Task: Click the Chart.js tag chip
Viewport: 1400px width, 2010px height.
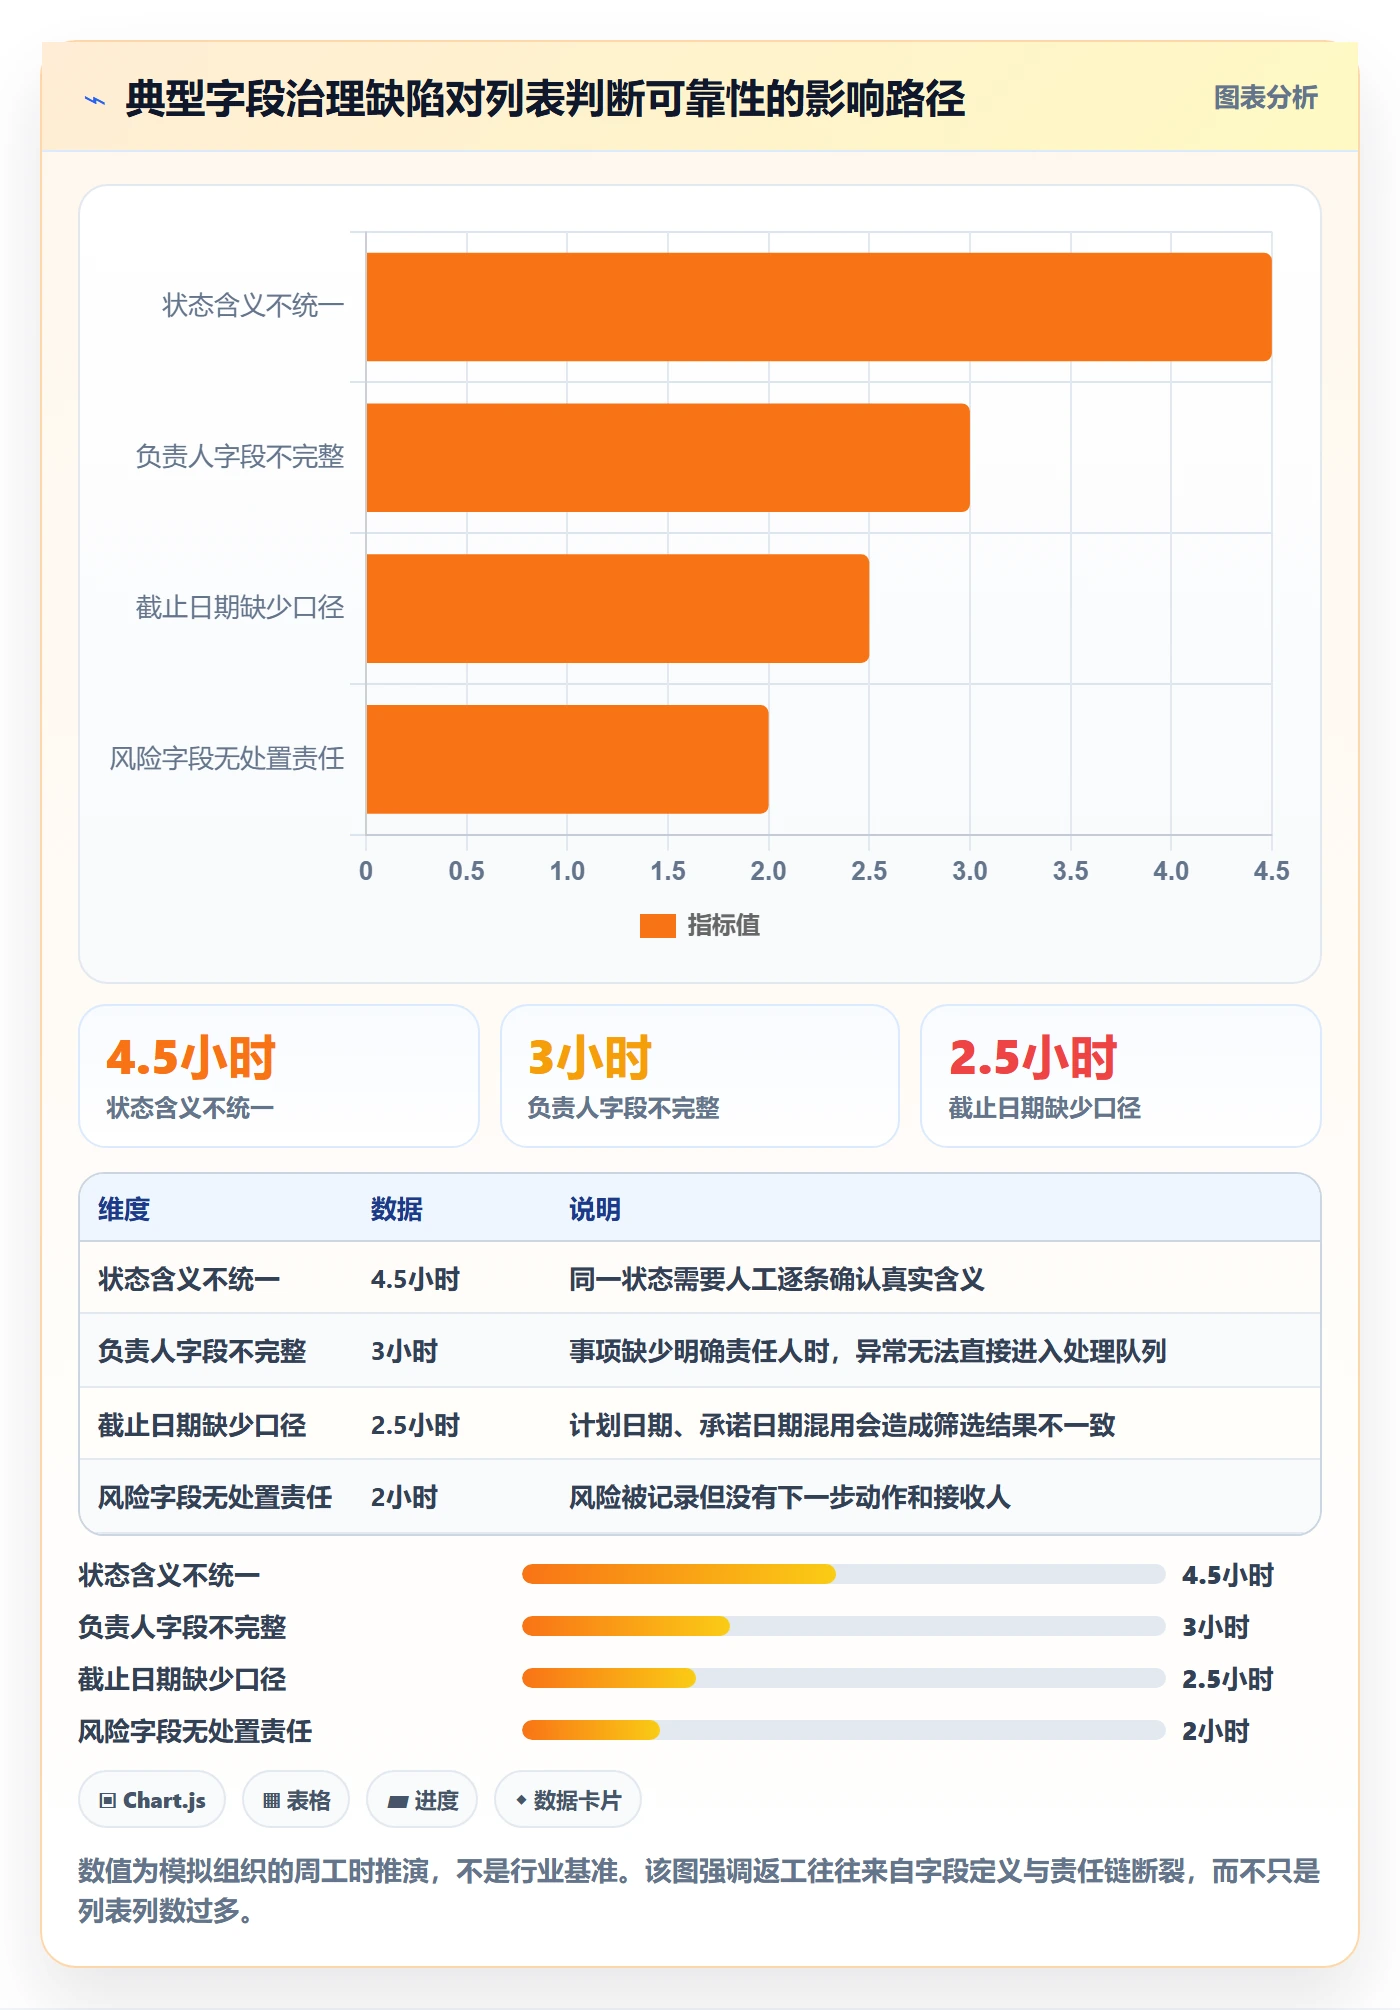Action: [x=152, y=1800]
